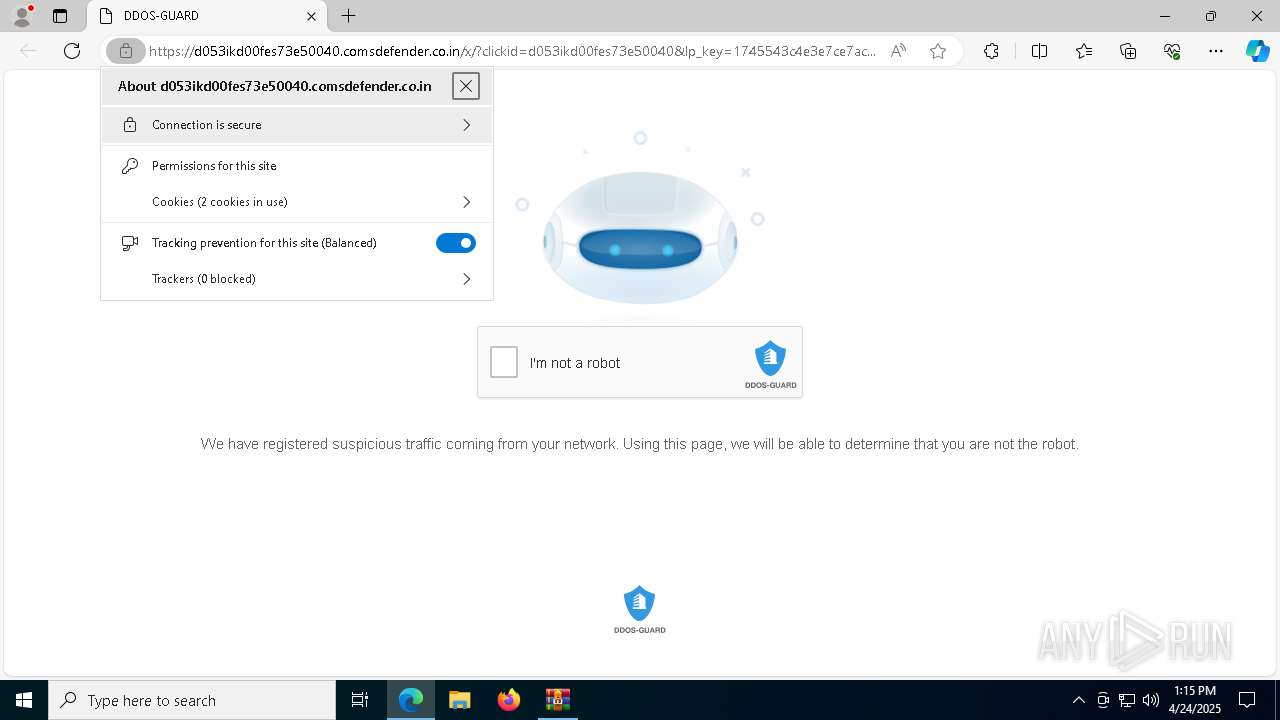Add this page to favorites star
Viewport: 1280px width, 720px height.
pos(938,51)
